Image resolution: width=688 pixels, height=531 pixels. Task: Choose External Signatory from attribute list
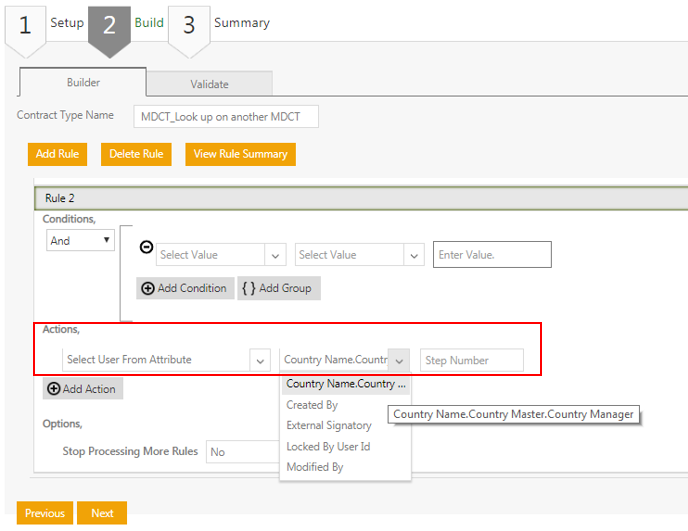[346, 425]
